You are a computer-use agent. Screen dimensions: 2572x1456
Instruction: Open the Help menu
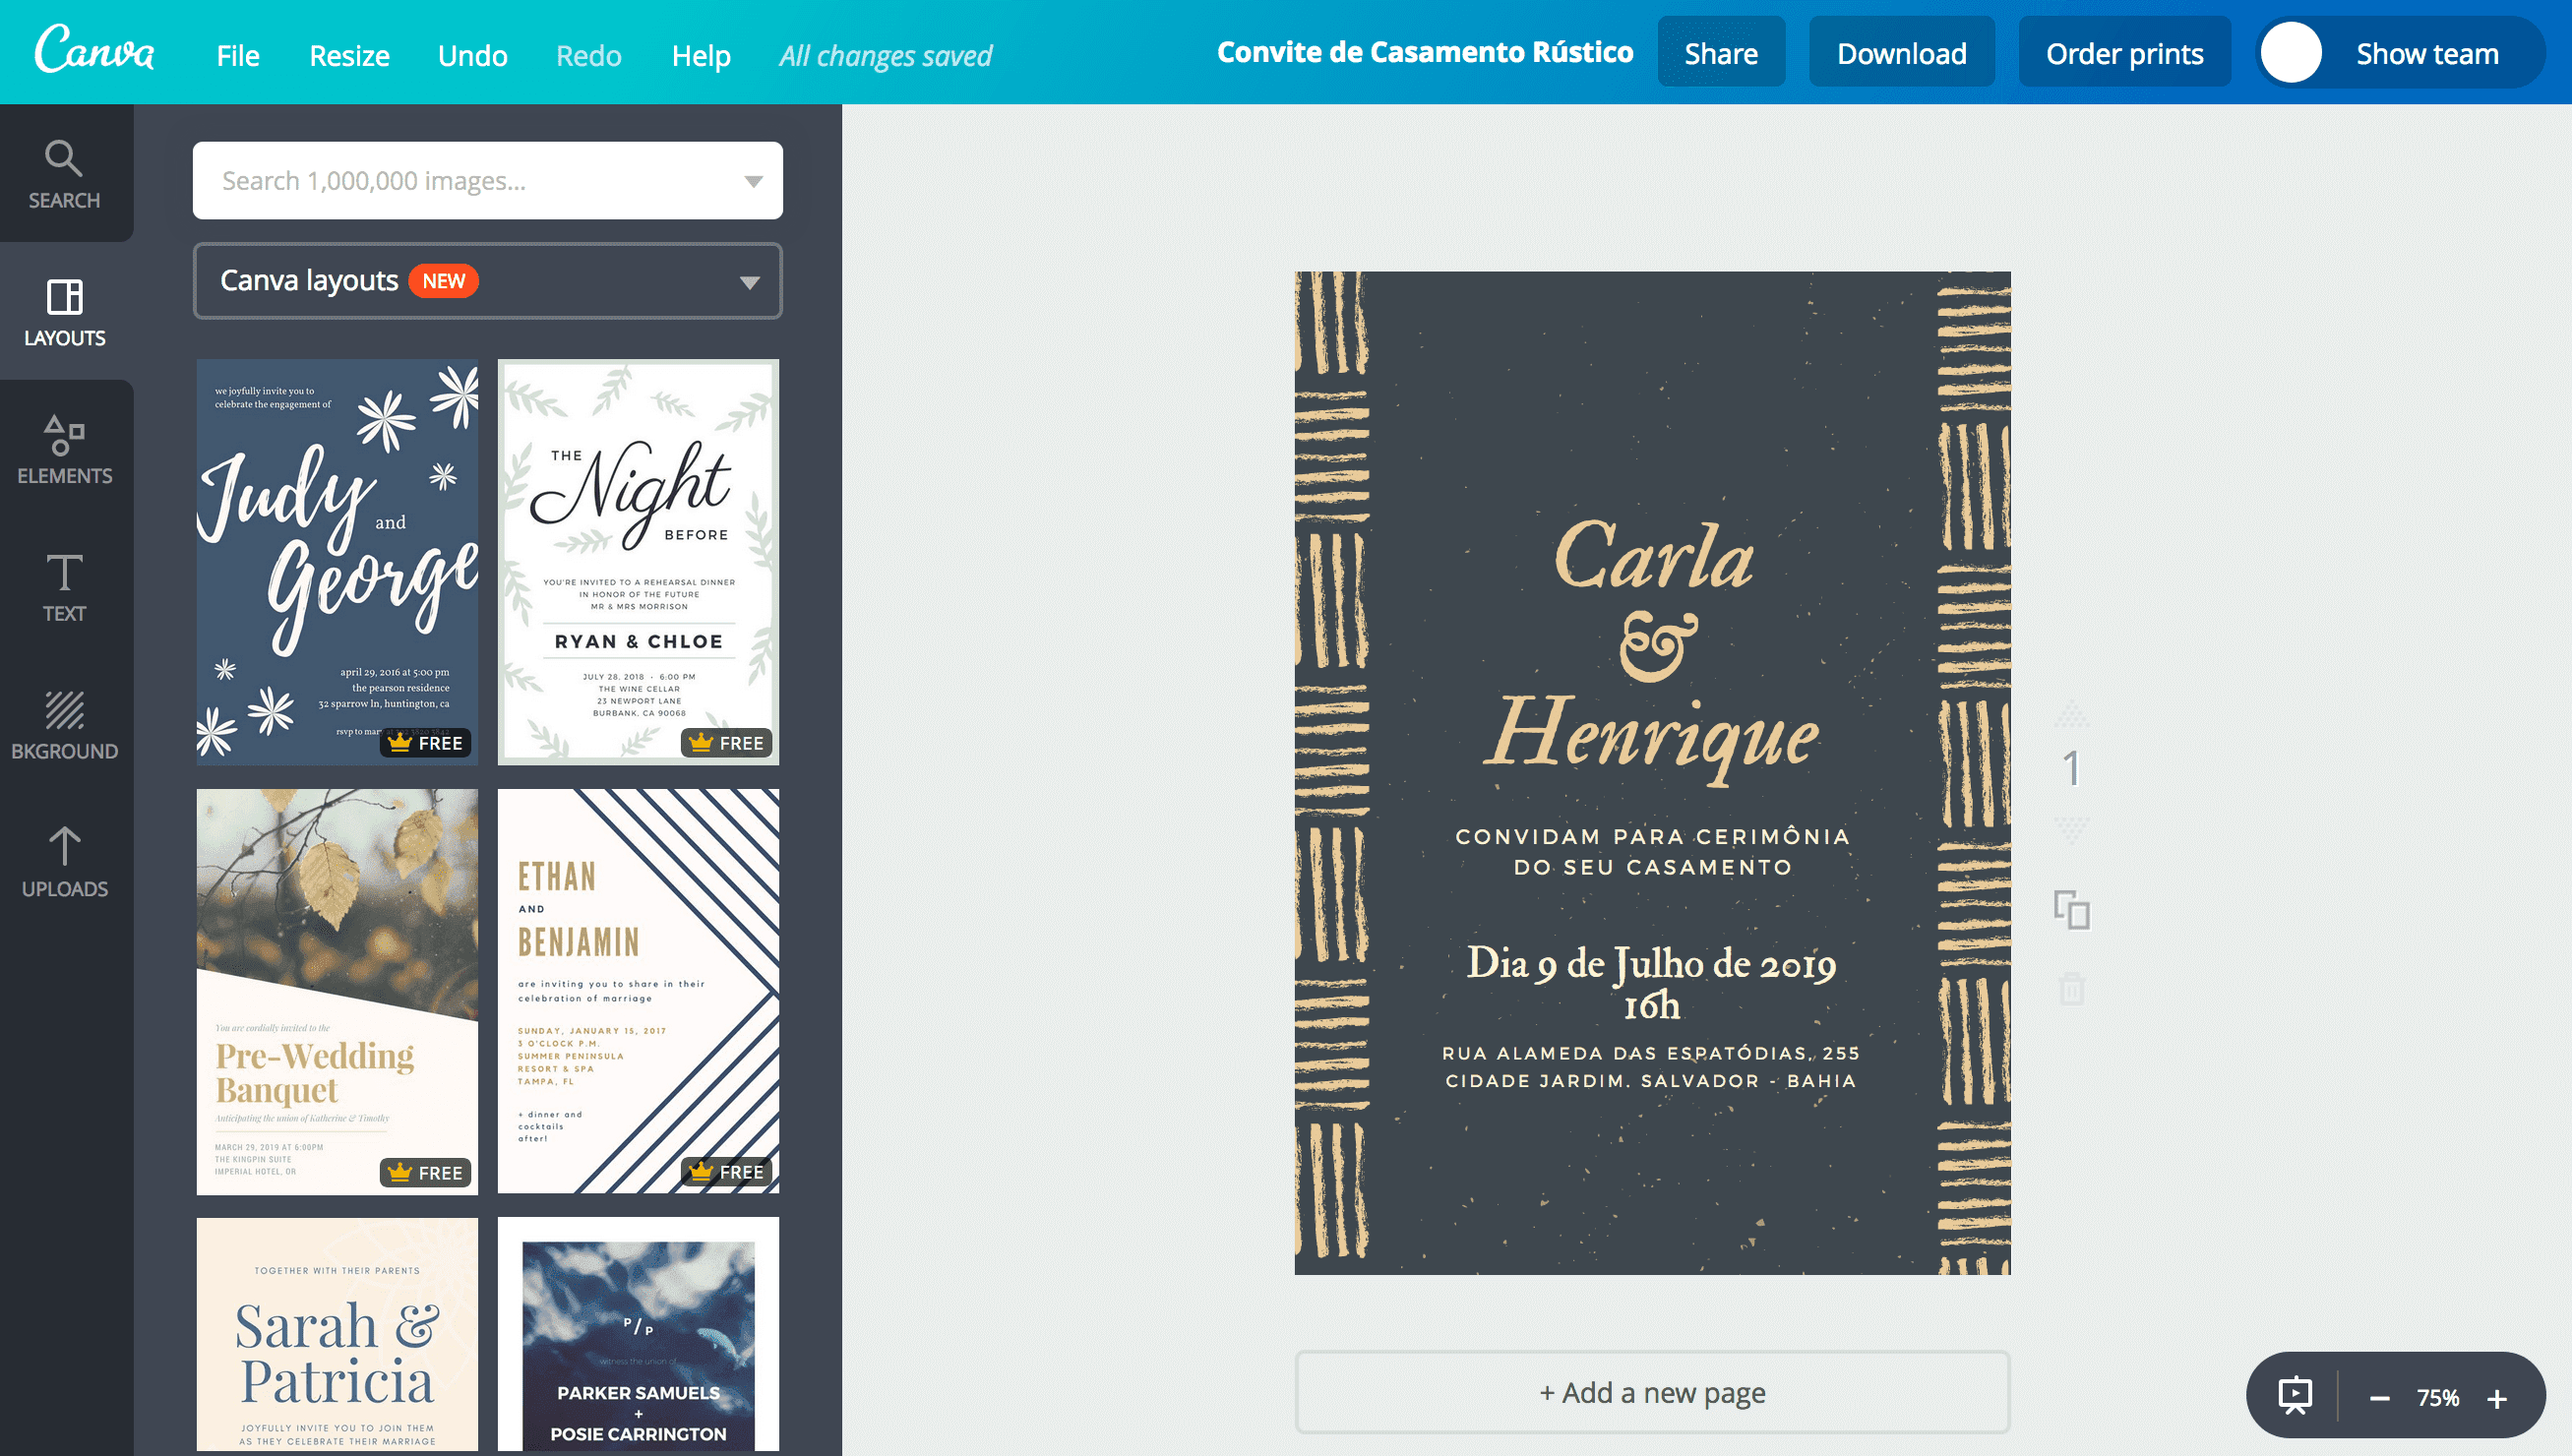701,55
